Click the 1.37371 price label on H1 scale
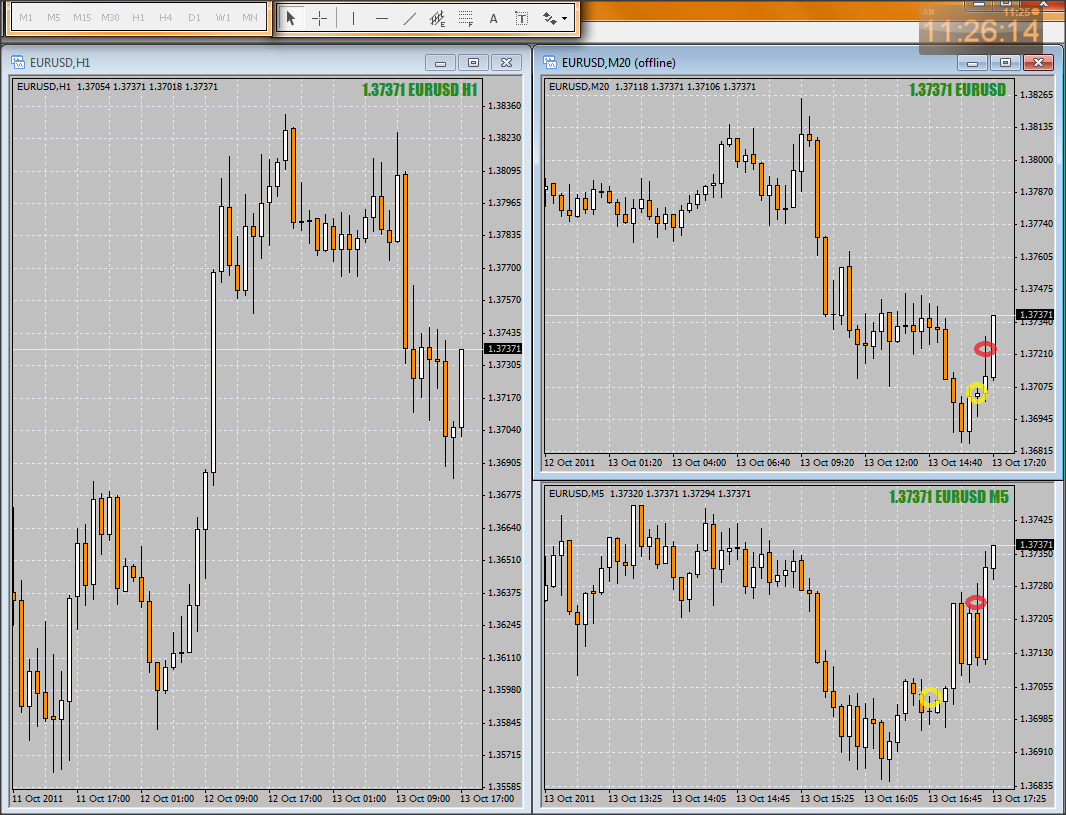The image size is (1066, 815). (x=503, y=348)
